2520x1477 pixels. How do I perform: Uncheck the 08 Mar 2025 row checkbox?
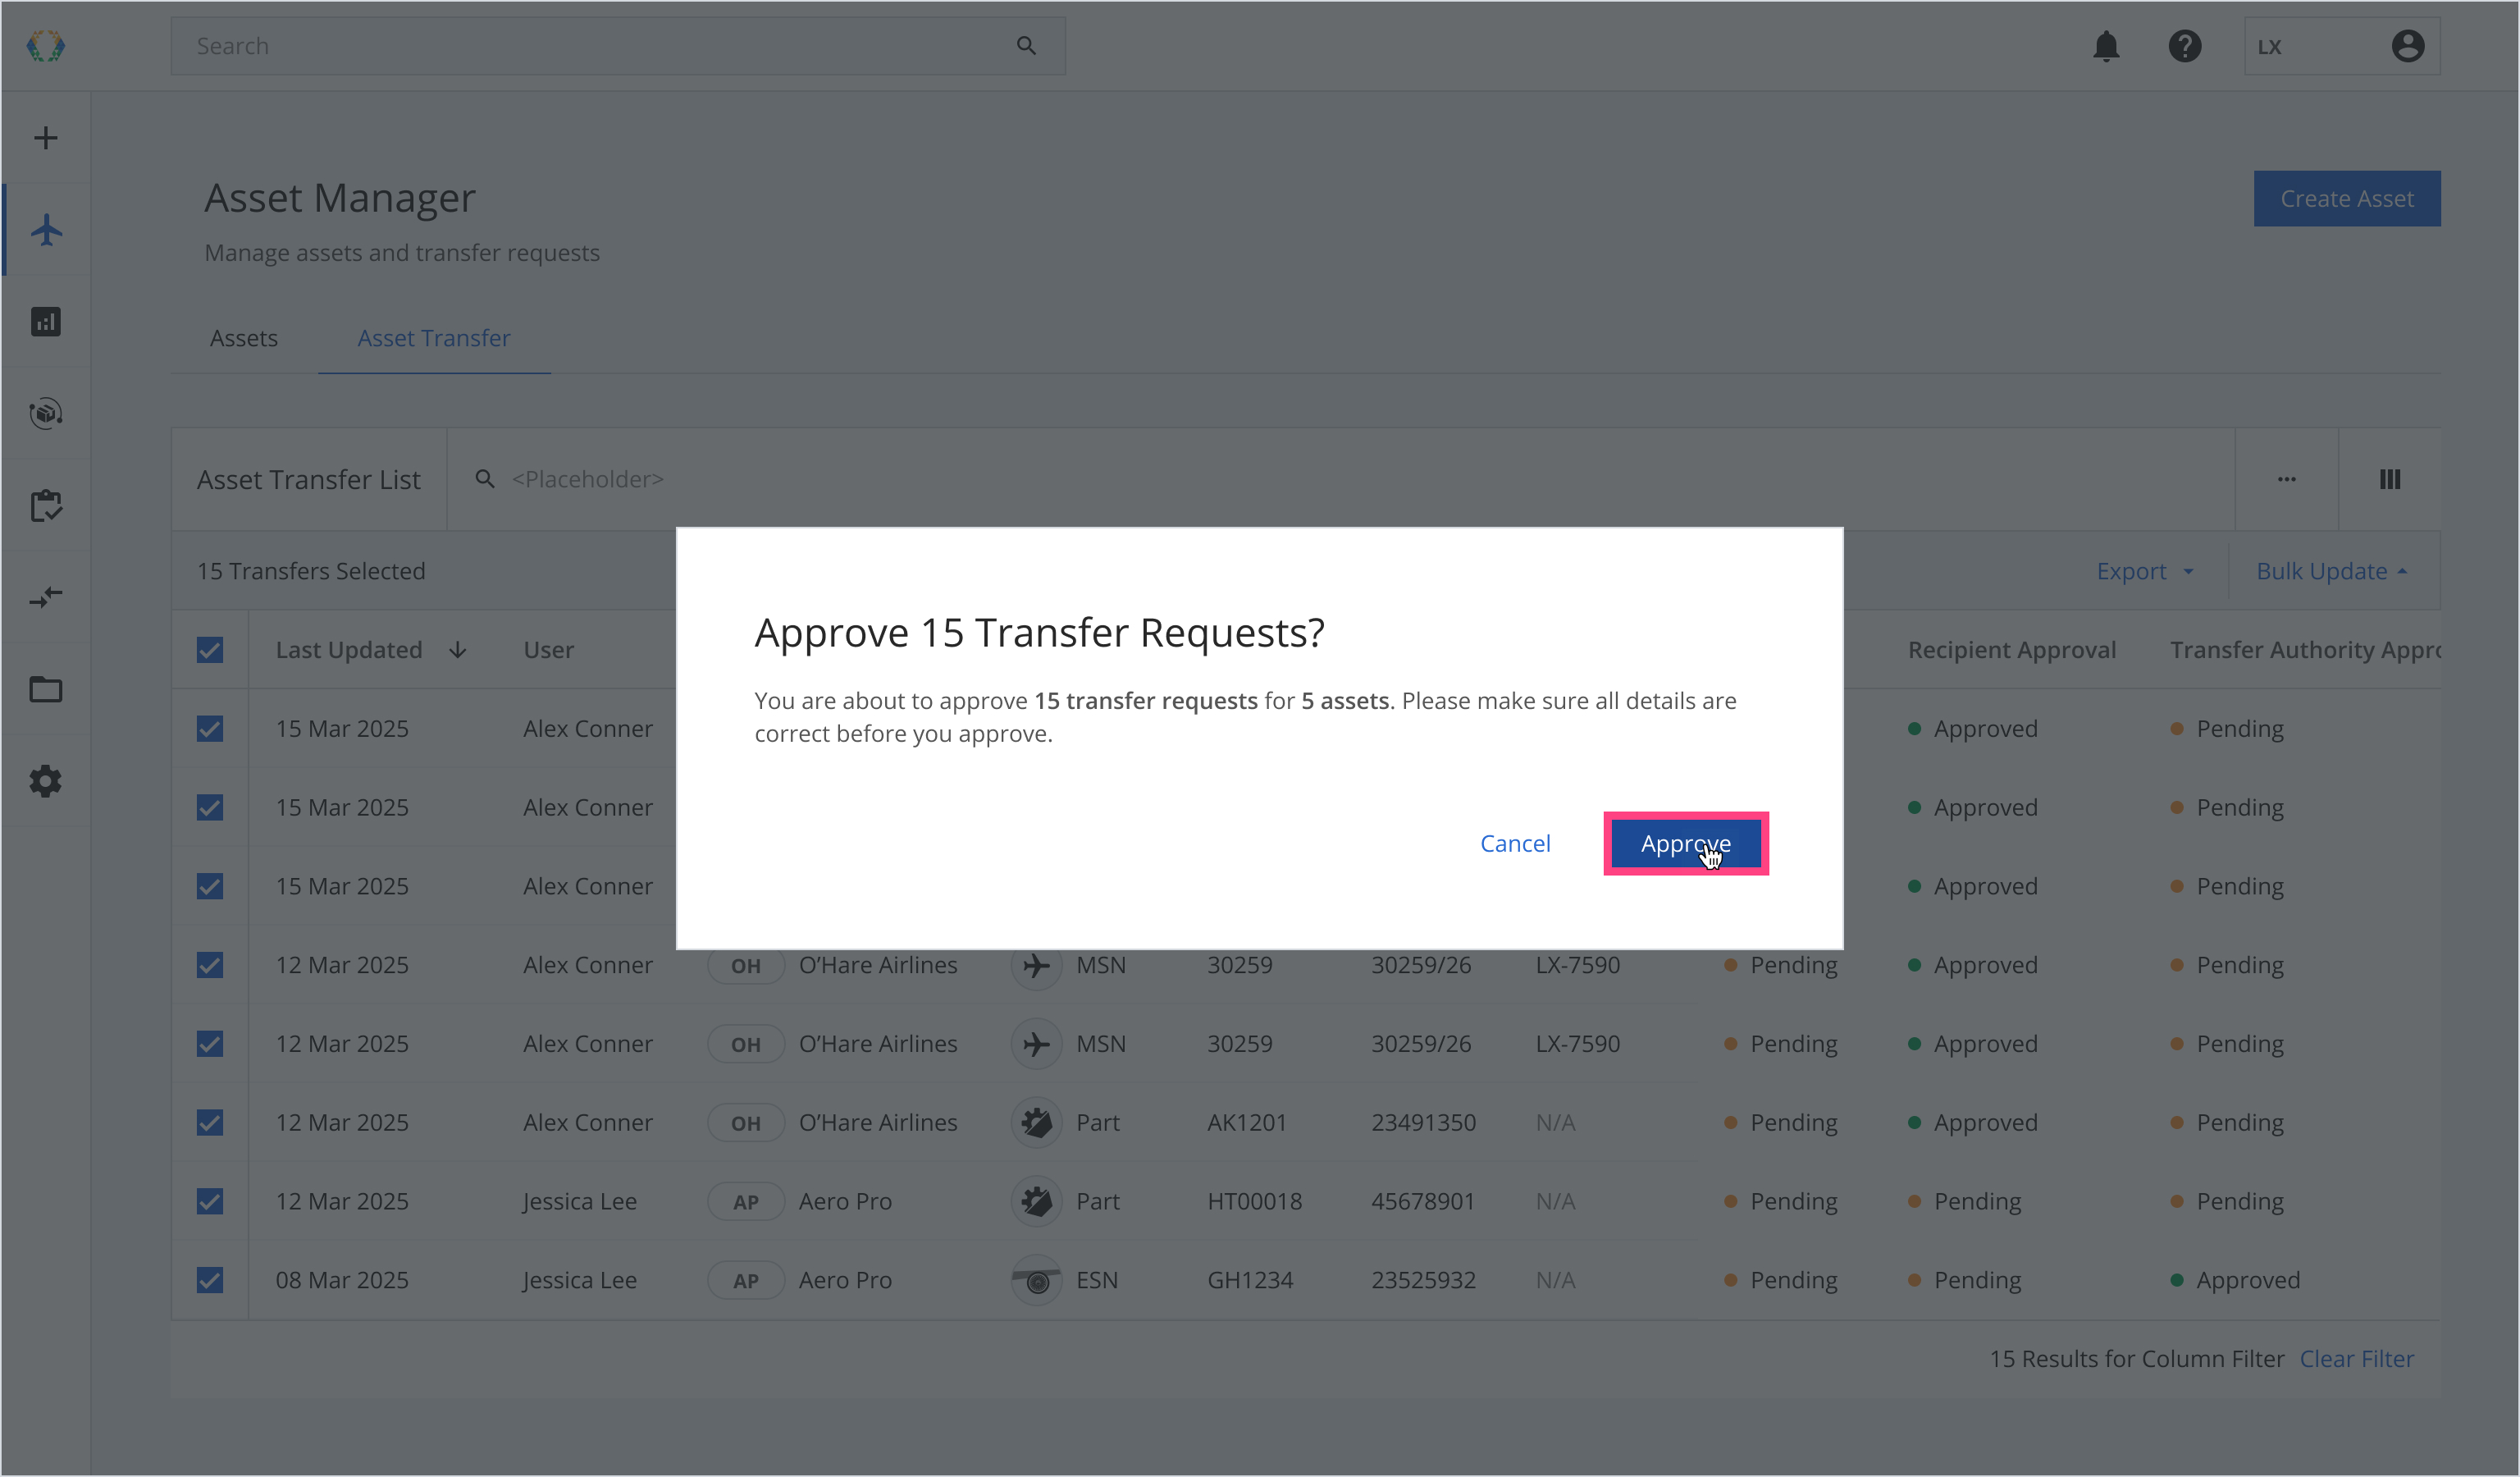pos(210,1280)
